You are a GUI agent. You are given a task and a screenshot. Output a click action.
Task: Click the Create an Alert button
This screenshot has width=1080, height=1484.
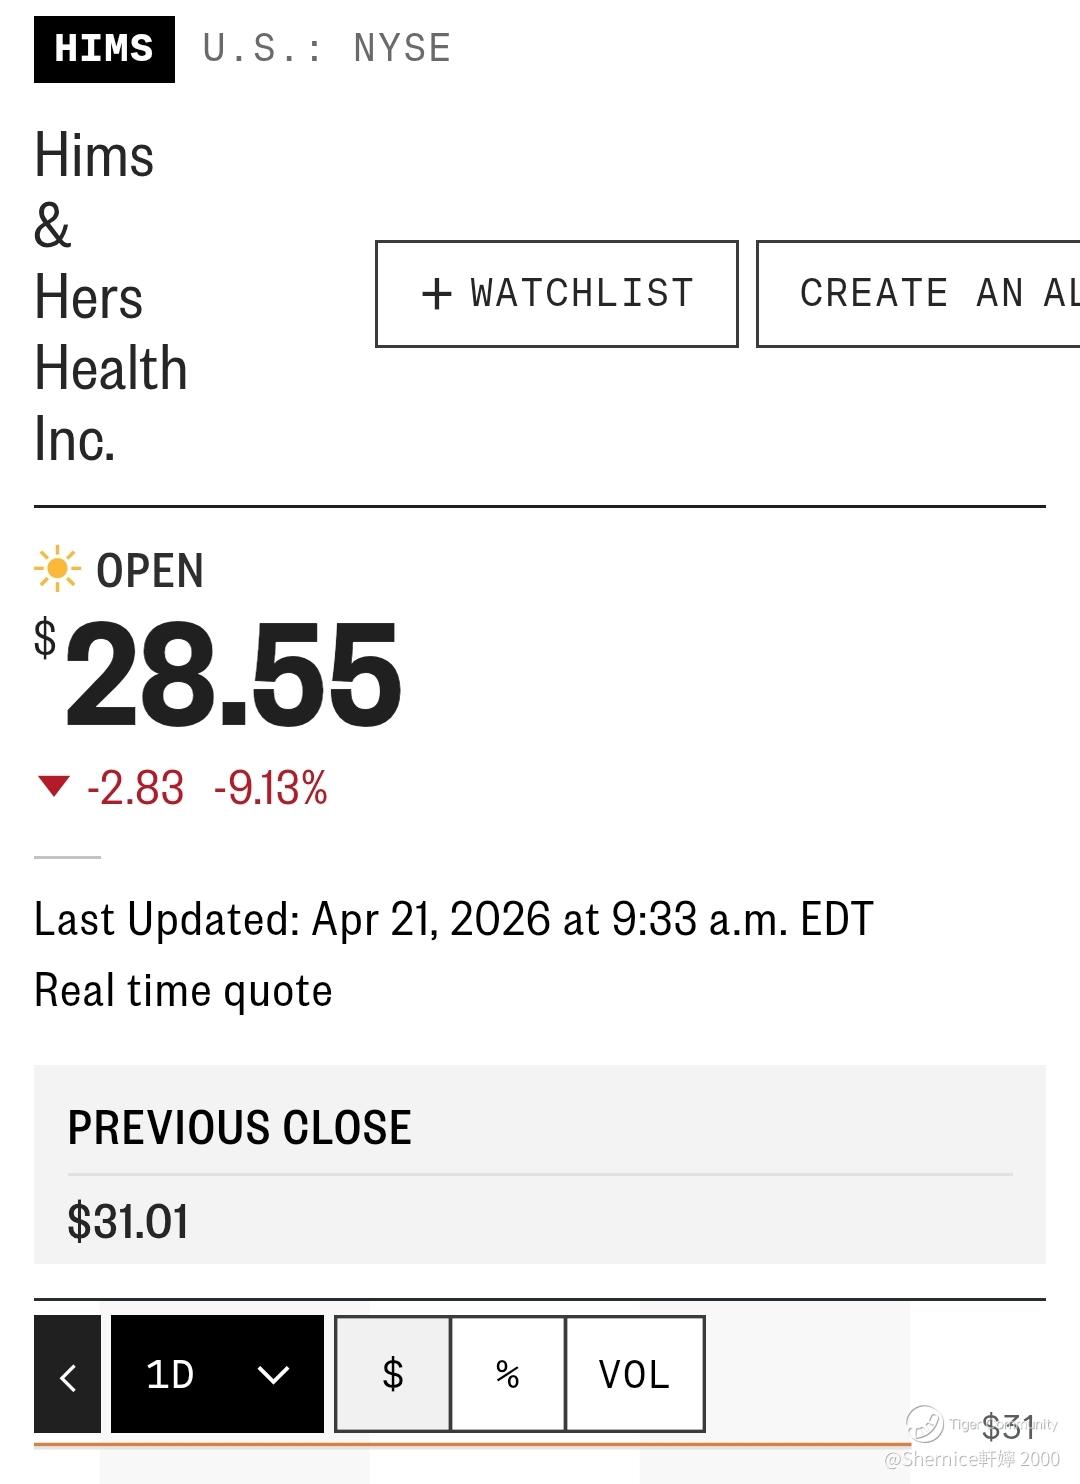tap(918, 294)
